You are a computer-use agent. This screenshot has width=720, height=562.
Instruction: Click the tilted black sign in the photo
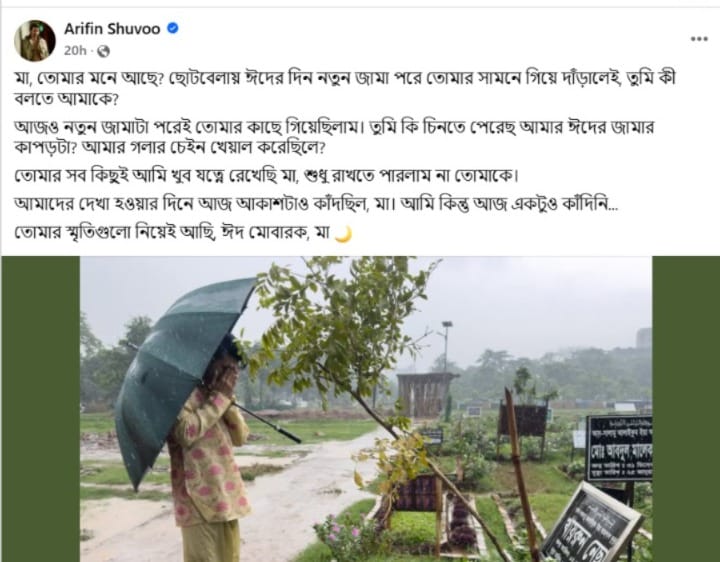[x=592, y=525]
